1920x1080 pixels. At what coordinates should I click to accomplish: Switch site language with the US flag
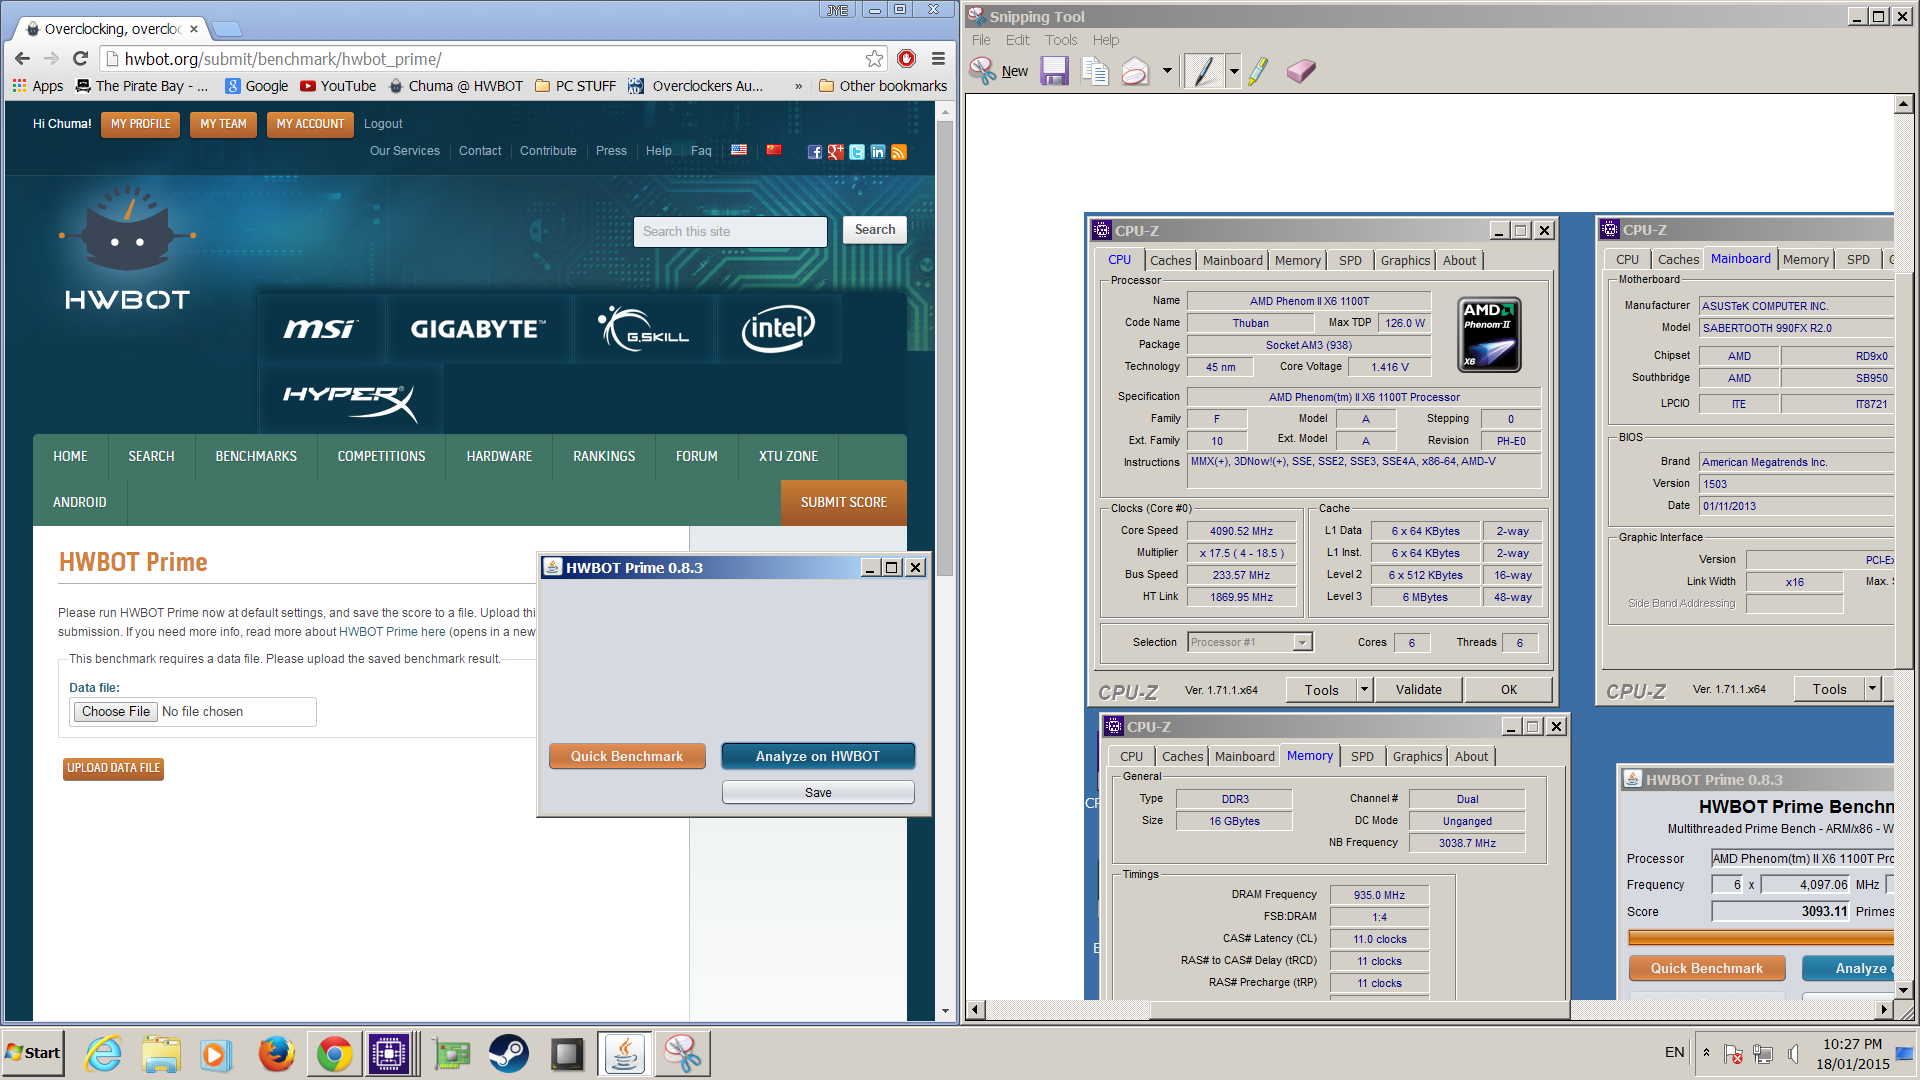[x=739, y=150]
